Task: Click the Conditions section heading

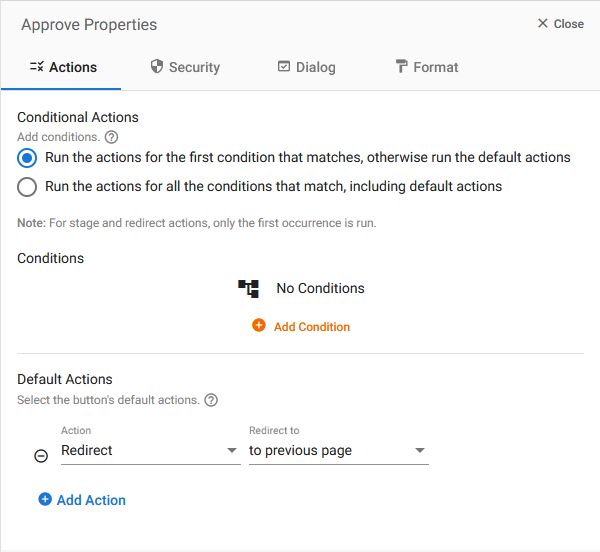Action: 51,258
